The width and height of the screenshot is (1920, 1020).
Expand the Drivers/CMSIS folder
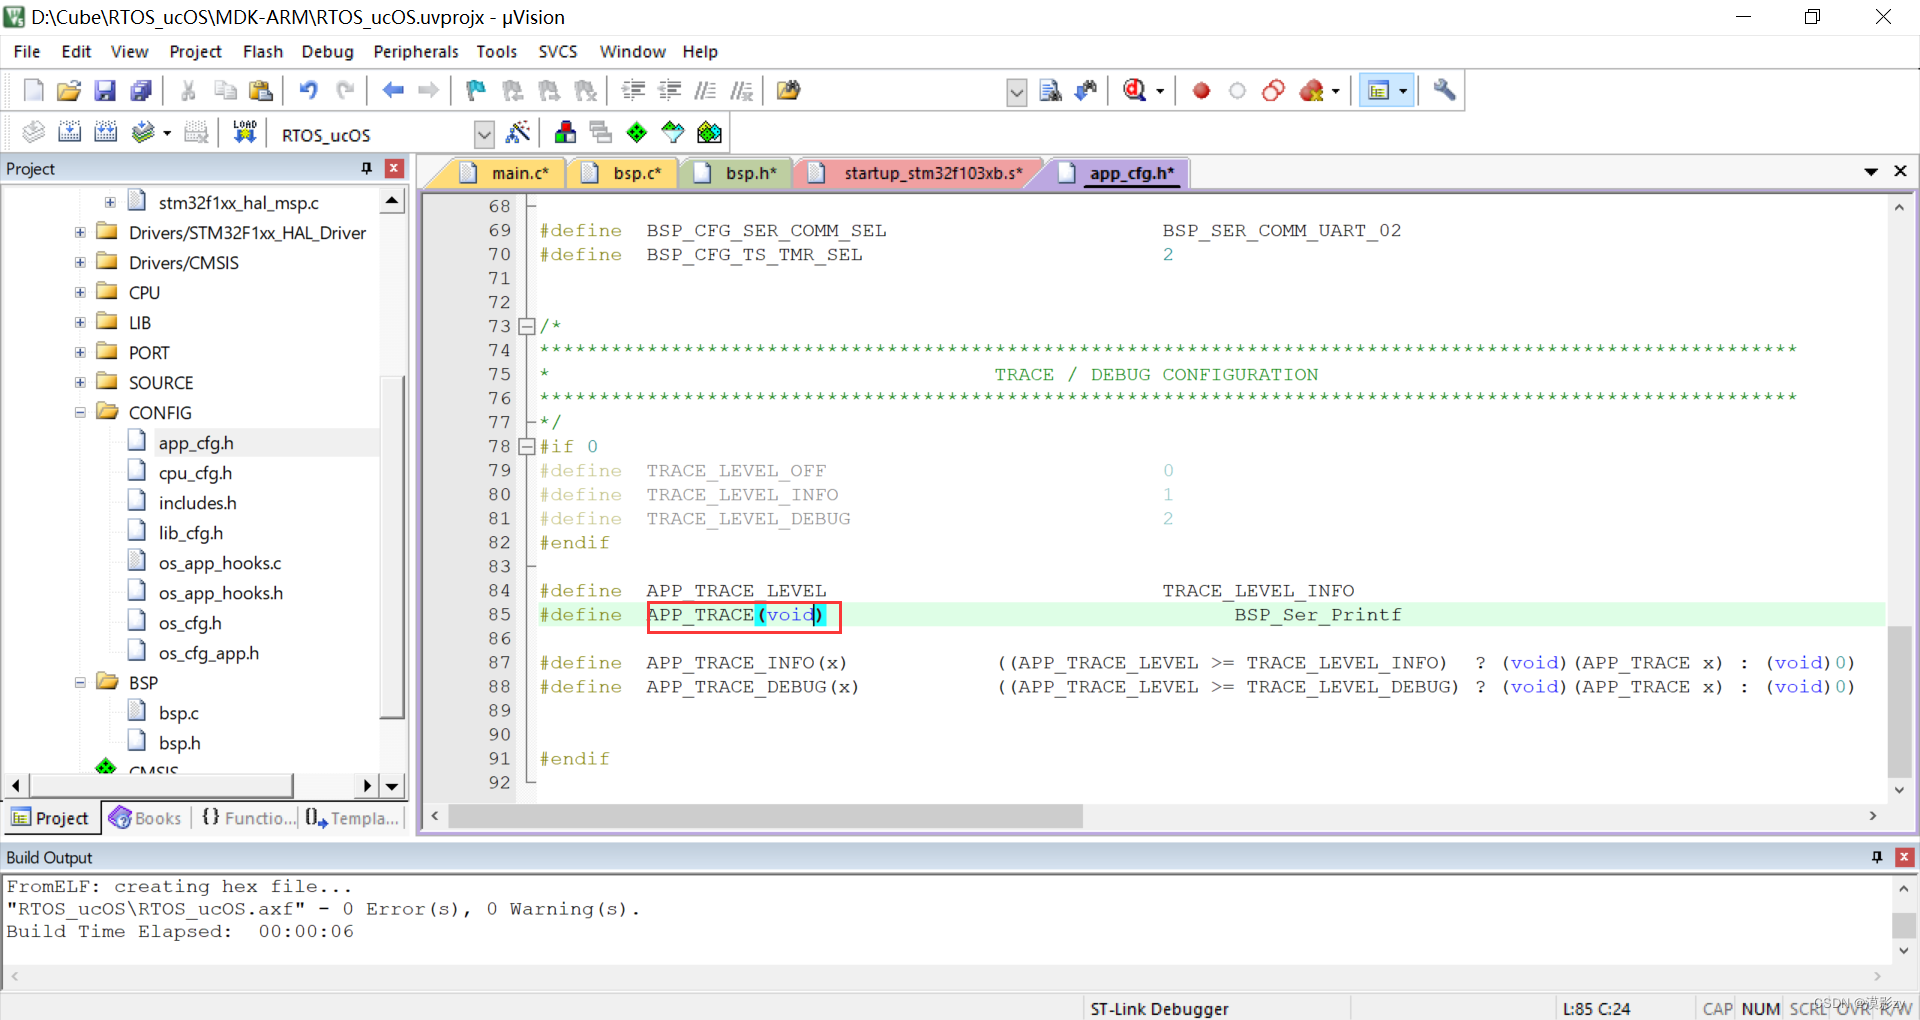(80, 262)
